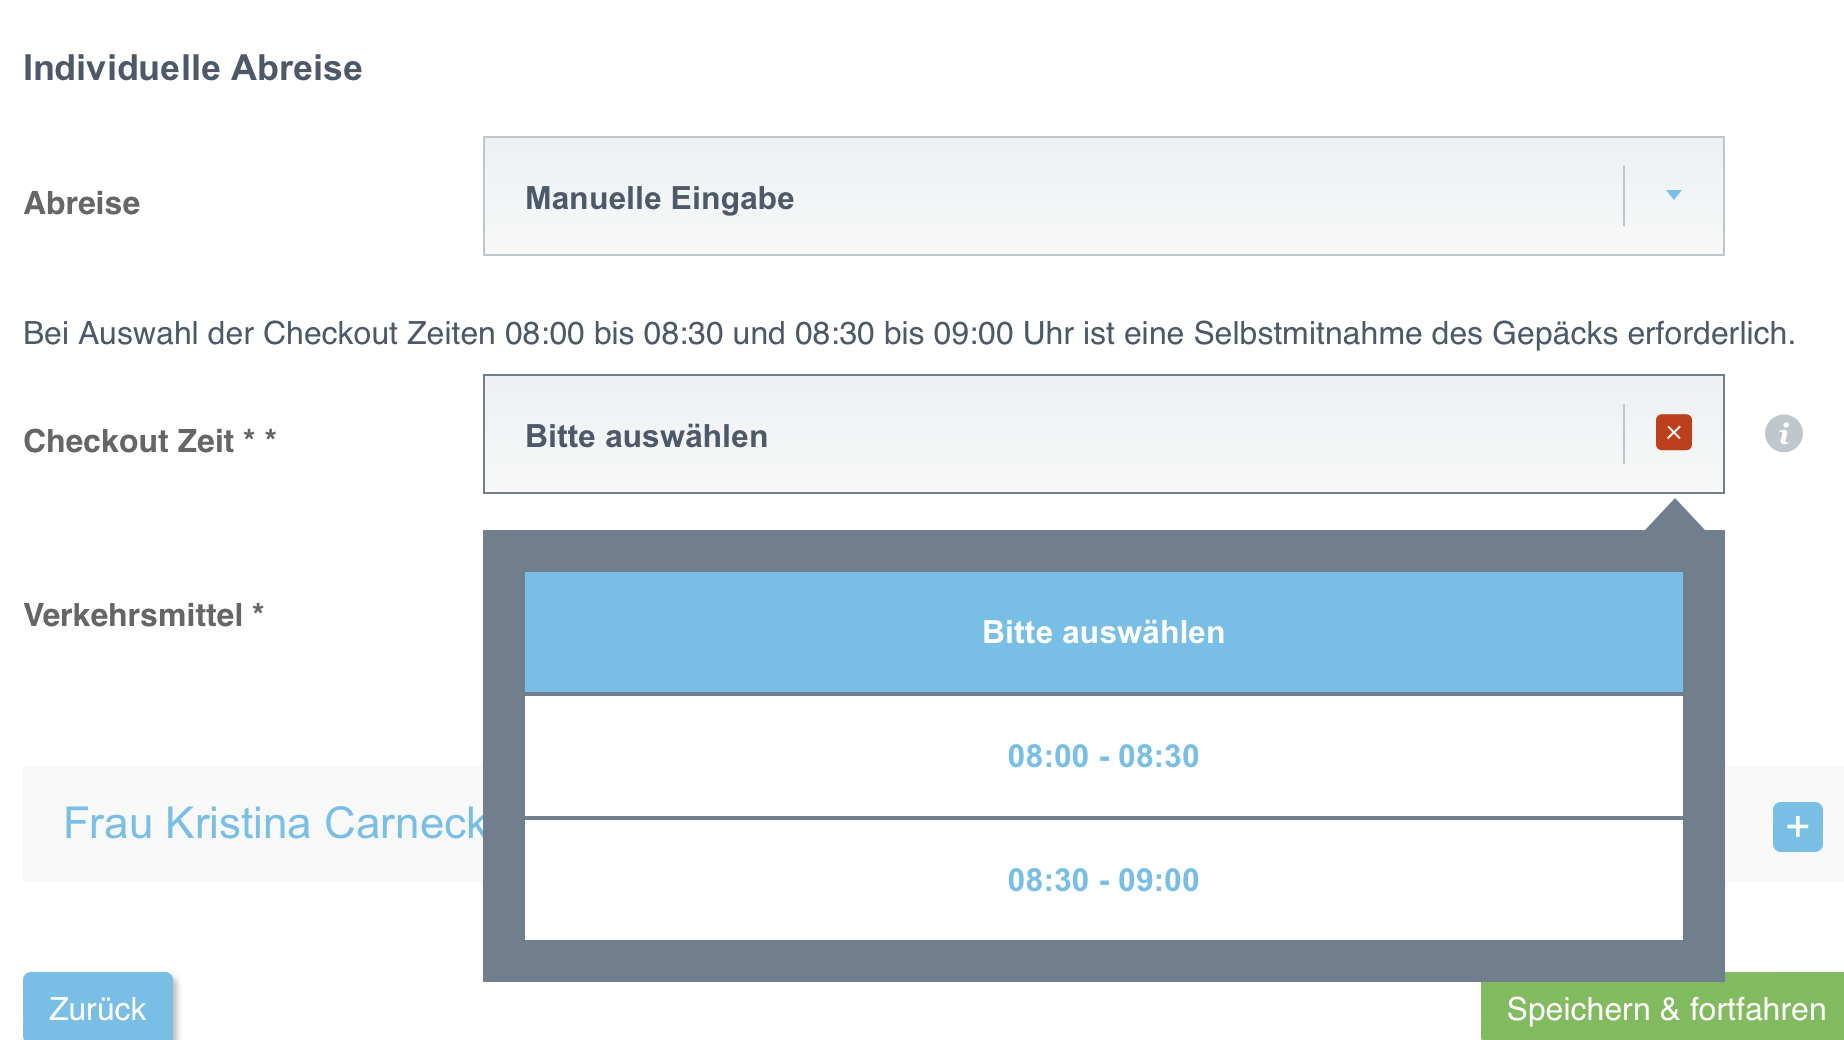This screenshot has width=1844, height=1040.
Task: Open the Frau Kristina Carneck link
Action: 274,823
